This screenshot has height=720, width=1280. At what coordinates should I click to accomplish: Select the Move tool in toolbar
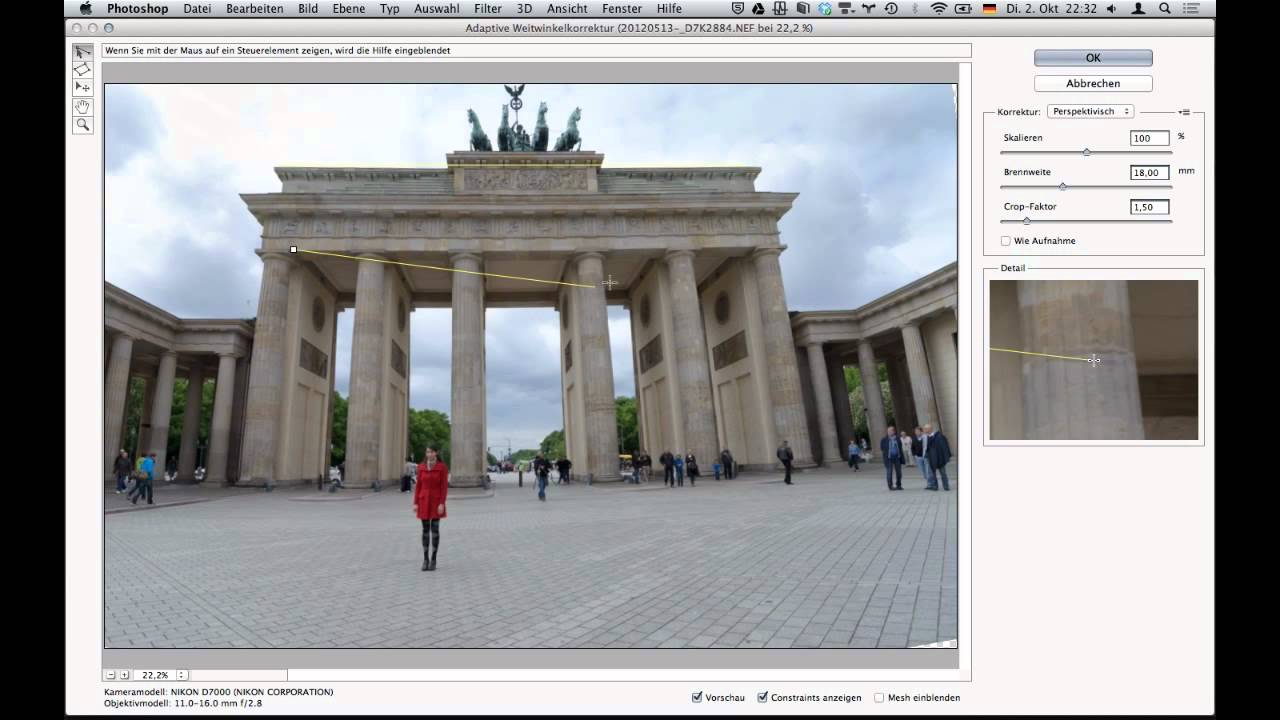(82, 87)
